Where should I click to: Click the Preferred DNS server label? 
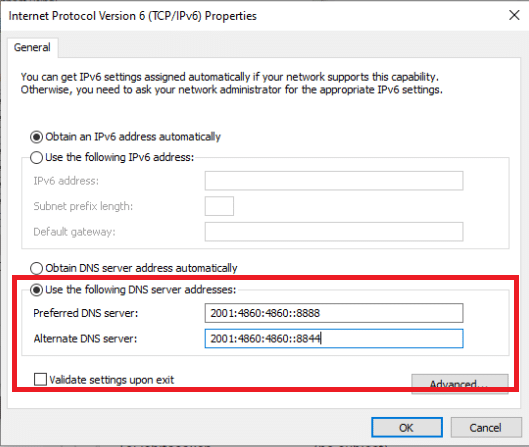coord(86,313)
